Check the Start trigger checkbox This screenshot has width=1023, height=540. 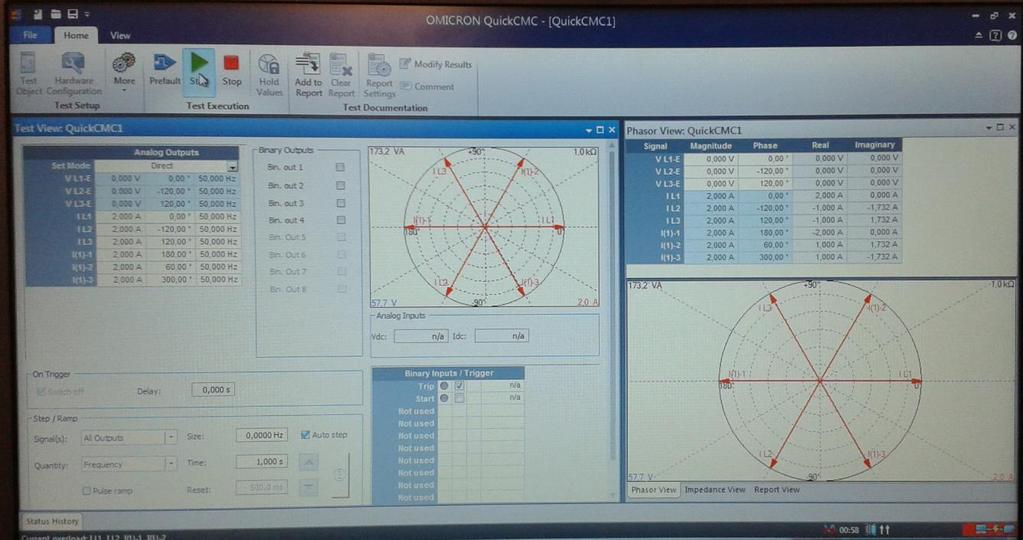coord(460,398)
